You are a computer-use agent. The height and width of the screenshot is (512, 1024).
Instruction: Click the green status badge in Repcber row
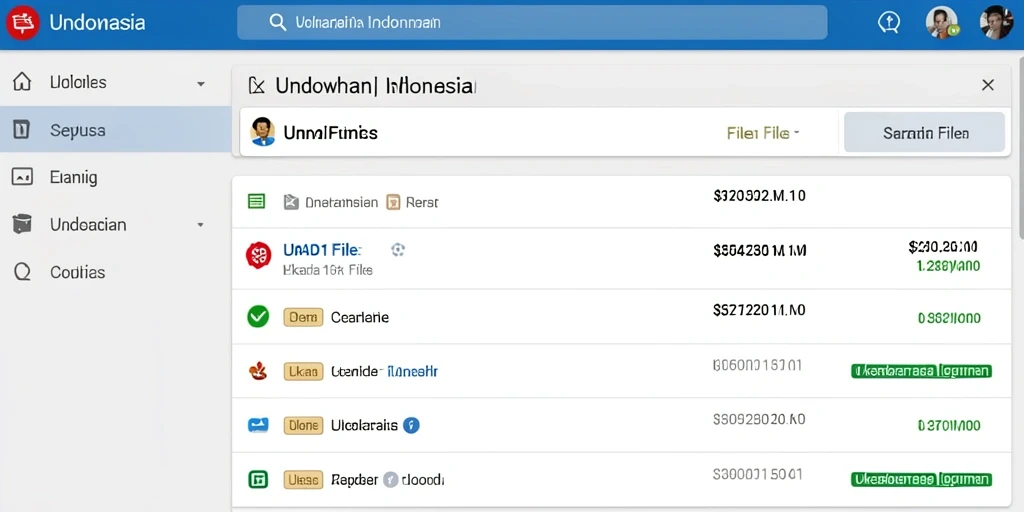tap(921, 479)
